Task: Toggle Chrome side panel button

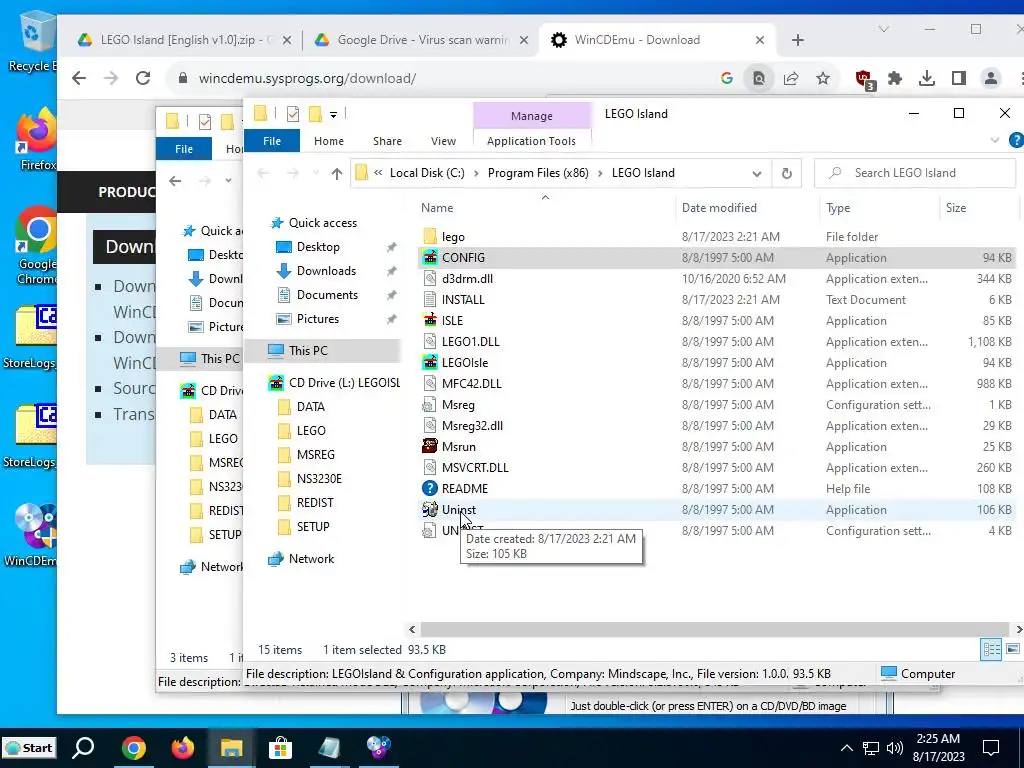Action: (959, 78)
